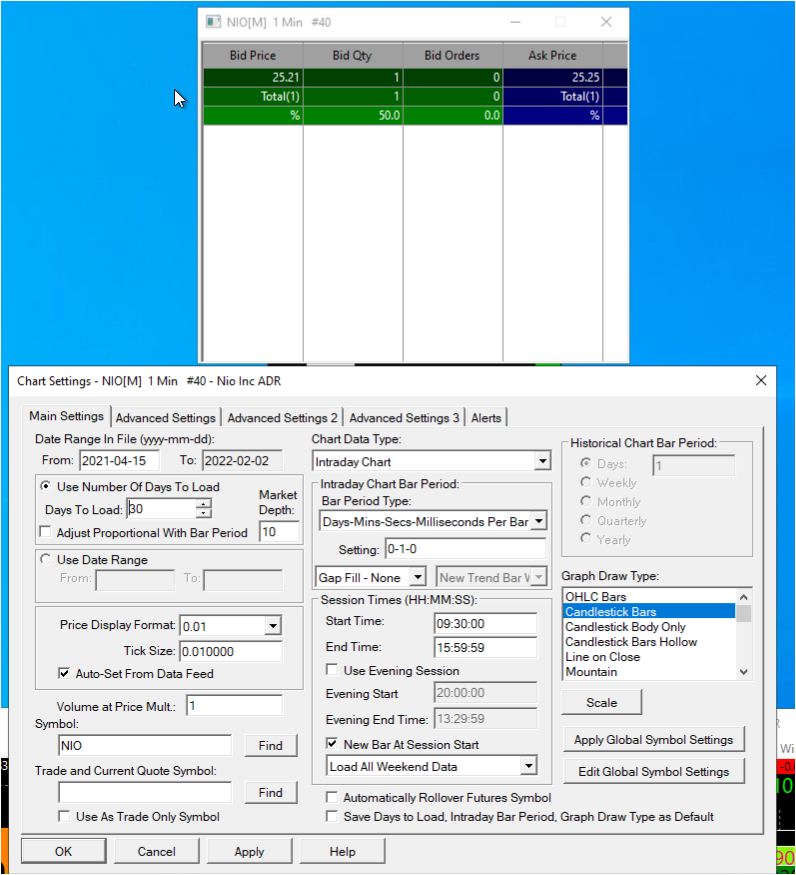796x875 pixels.
Task: Click Apply Global Symbol Settings
Action: (654, 740)
